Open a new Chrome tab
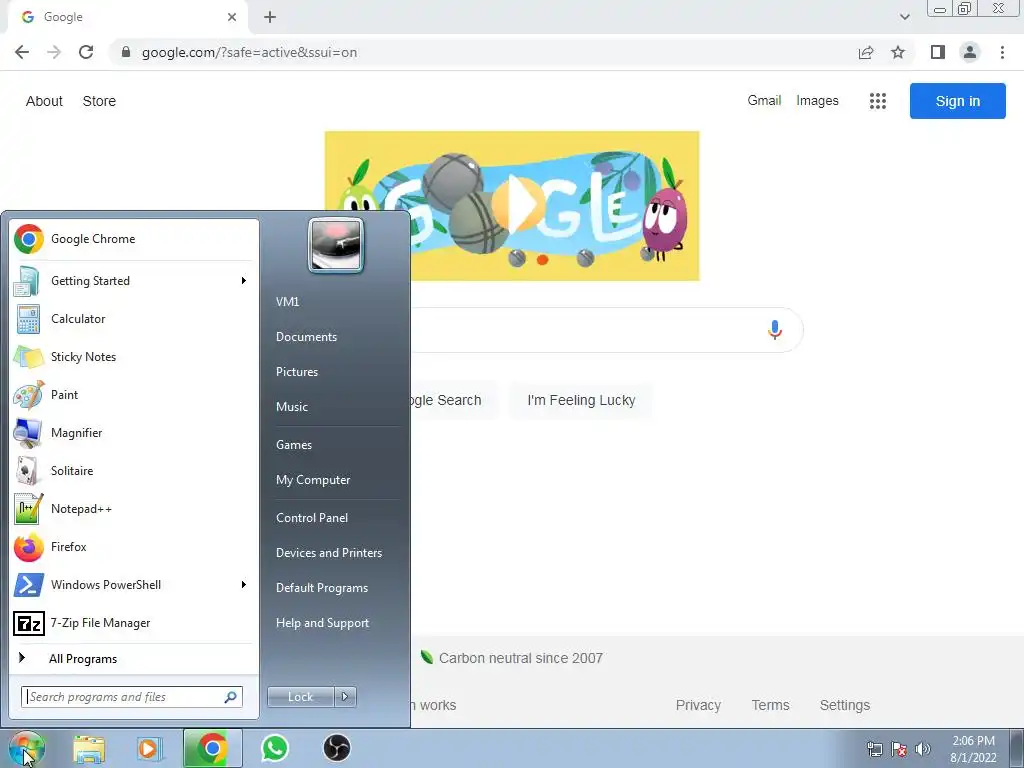1024x768 pixels. point(270,18)
